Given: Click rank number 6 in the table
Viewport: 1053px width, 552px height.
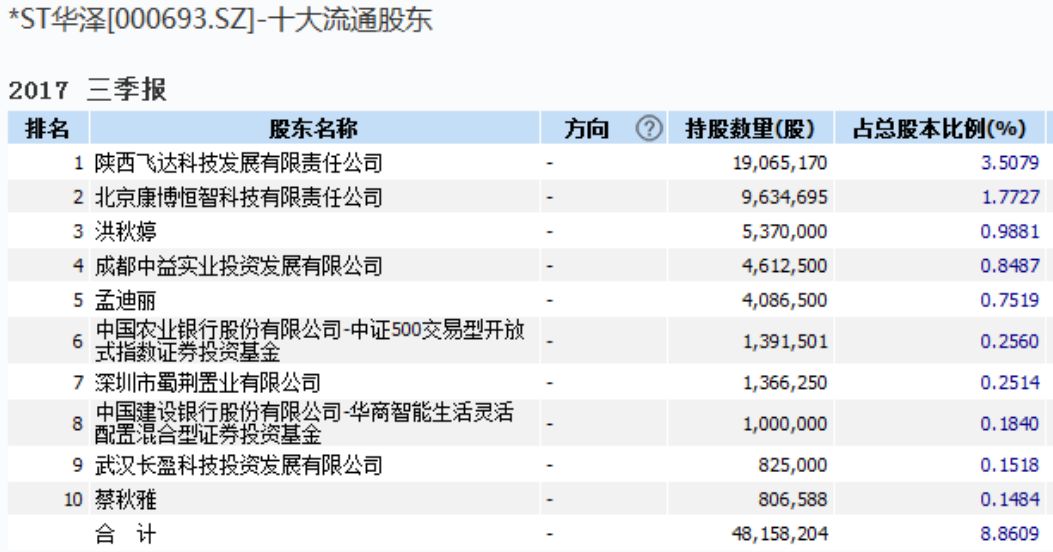Looking at the screenshot, I should tap(78, 341).
